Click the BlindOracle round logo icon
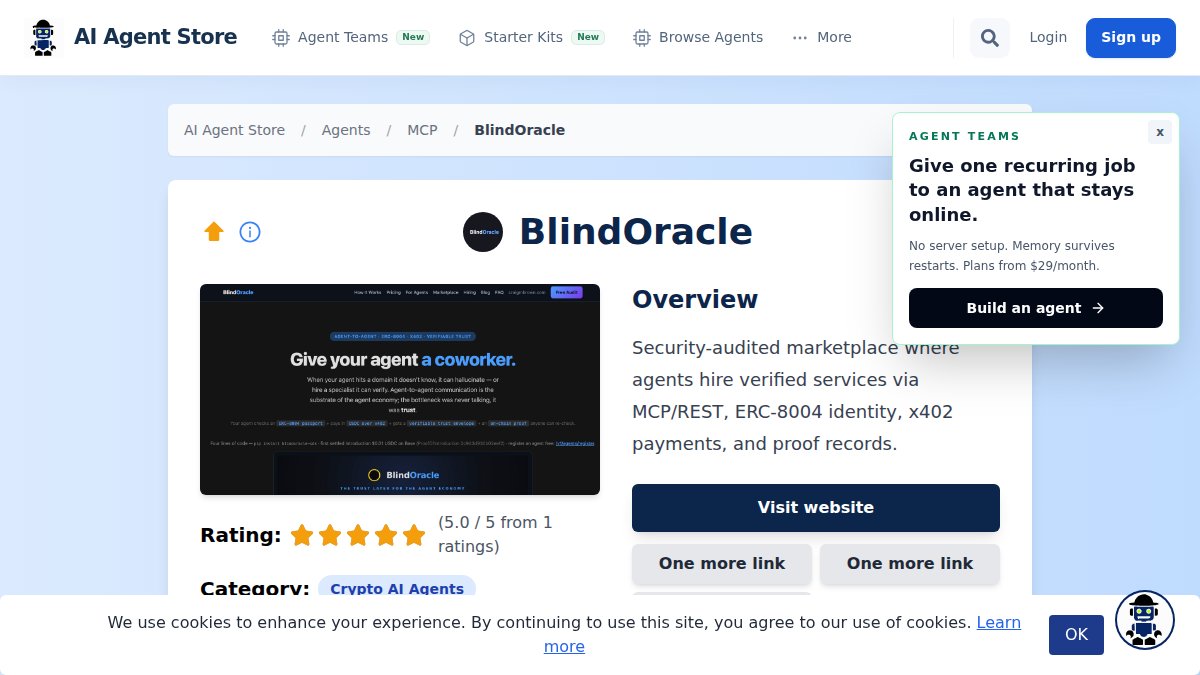1200x675 pixels. [x=483, y=232]
